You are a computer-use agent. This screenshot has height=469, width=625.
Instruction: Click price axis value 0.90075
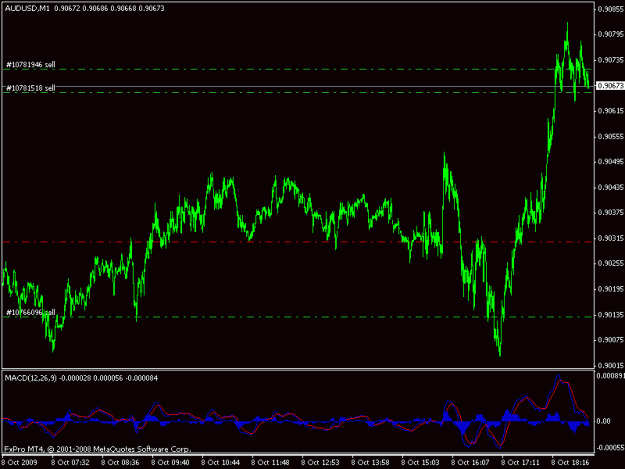[611, 340]
